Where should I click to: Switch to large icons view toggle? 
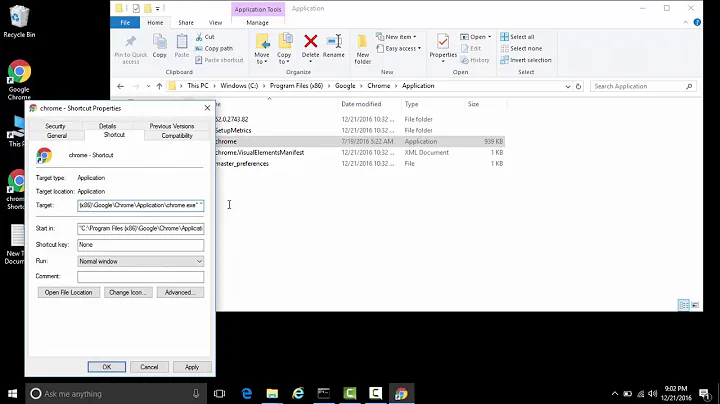pyautogui.click(x=695, y=305)
